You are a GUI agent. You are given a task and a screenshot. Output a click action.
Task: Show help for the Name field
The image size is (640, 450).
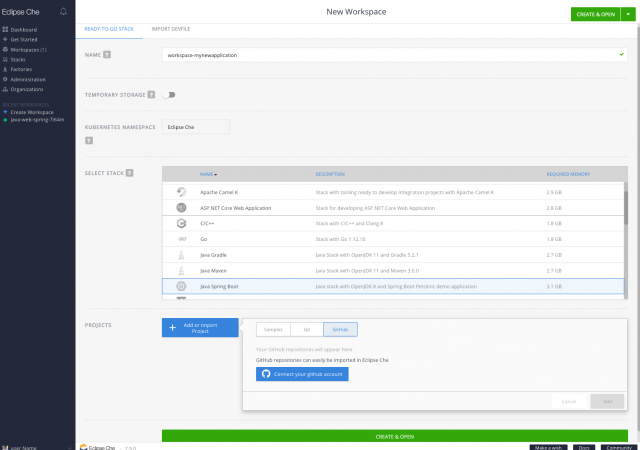107,54
